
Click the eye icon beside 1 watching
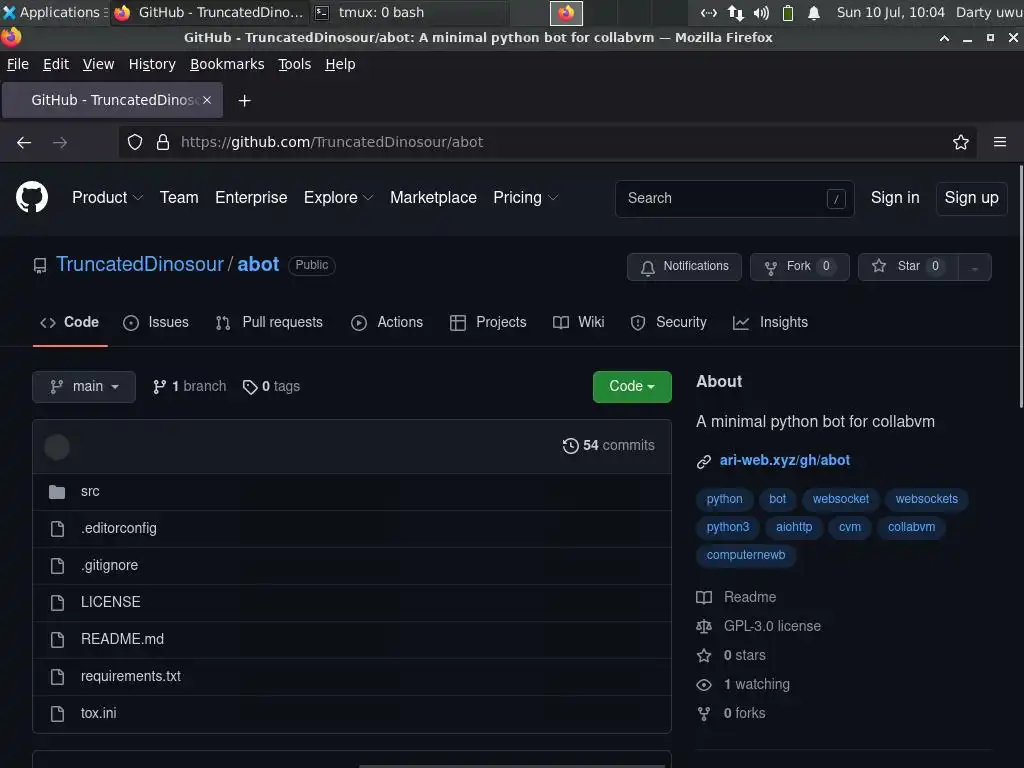pos(703,684)
